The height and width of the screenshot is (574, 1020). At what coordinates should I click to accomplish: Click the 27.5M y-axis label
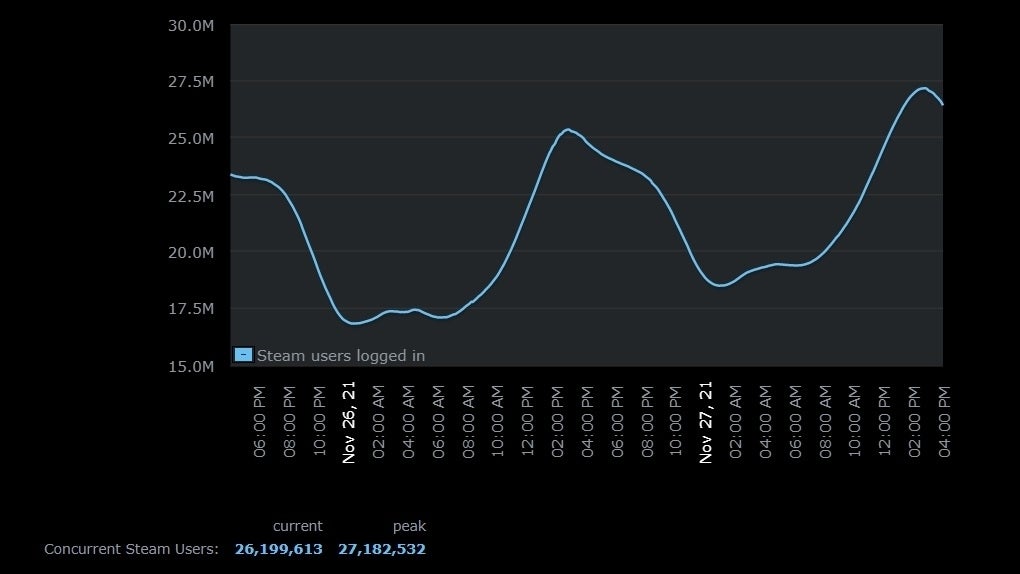190,81
